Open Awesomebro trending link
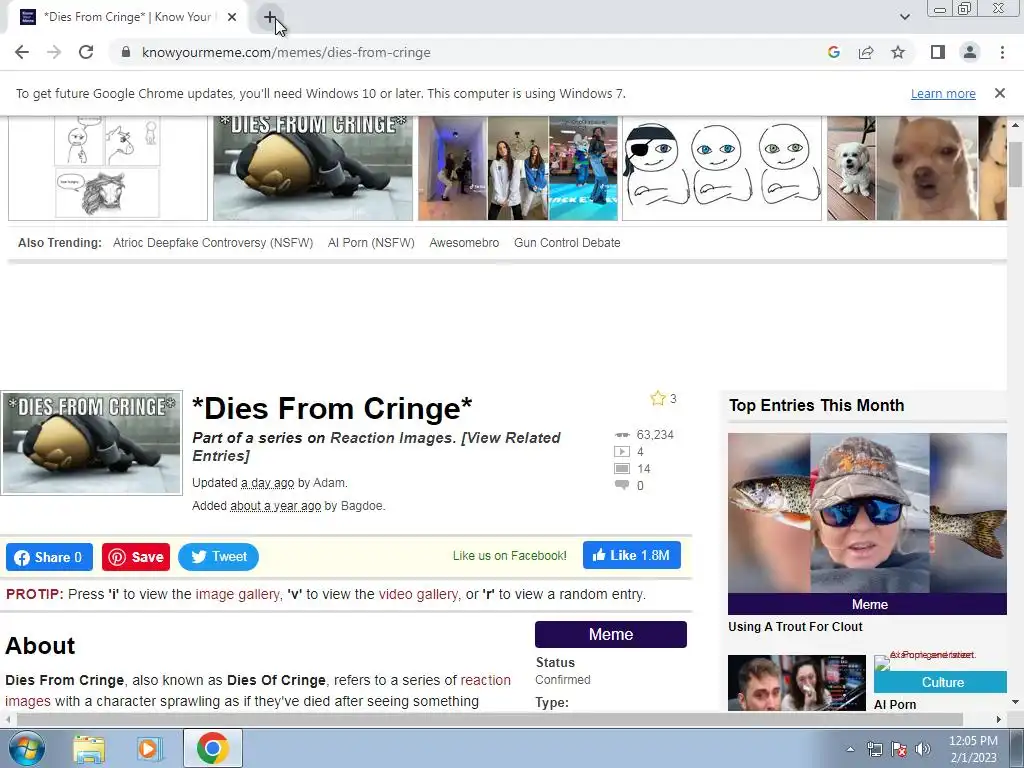 pyautogui.click(x=464, y=243)
